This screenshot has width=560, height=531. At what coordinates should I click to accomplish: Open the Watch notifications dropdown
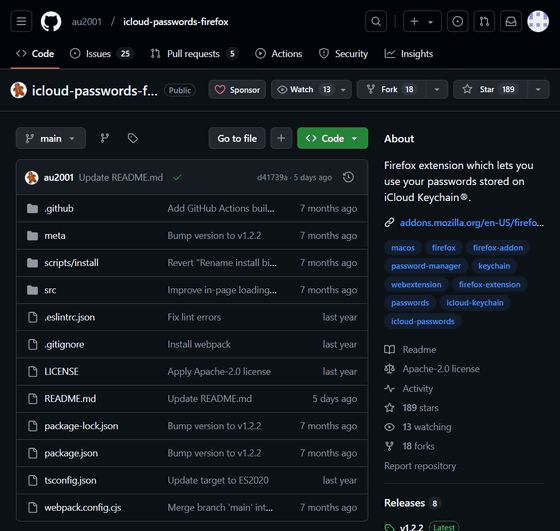(x=311, y=89)
